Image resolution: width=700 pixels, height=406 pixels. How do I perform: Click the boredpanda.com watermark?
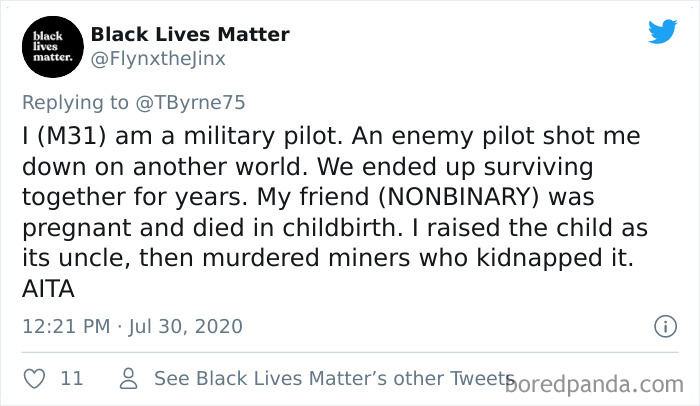[x=595, y=382]
